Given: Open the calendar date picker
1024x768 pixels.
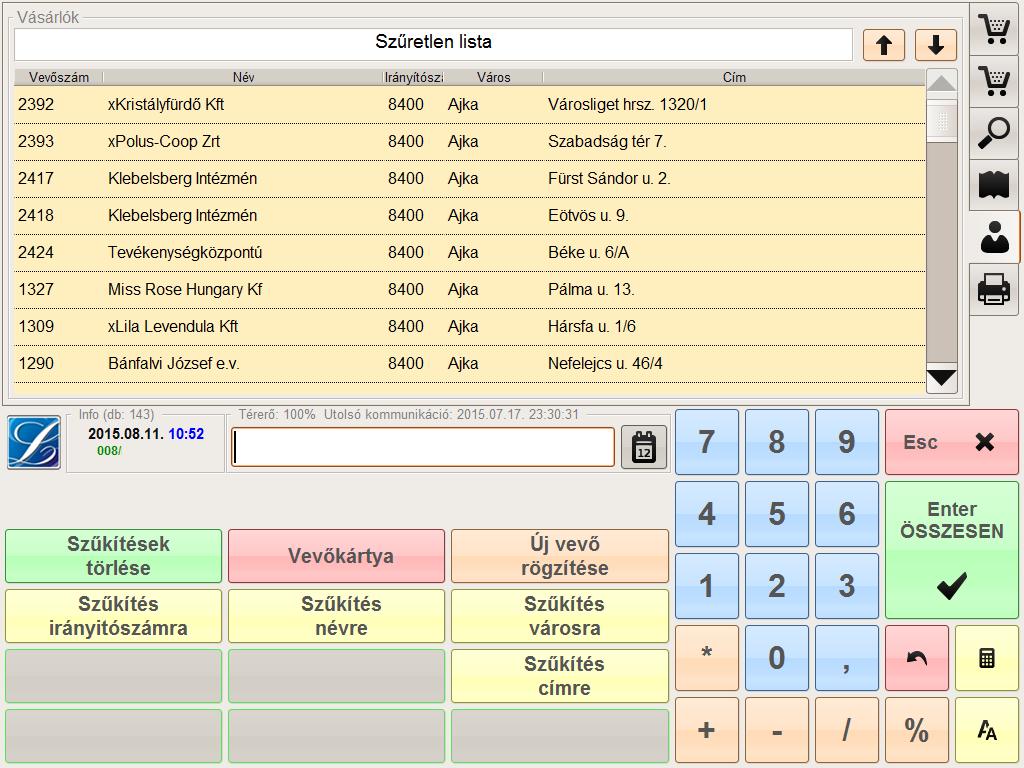Looking at the screenshot, I should coord(644,447).
